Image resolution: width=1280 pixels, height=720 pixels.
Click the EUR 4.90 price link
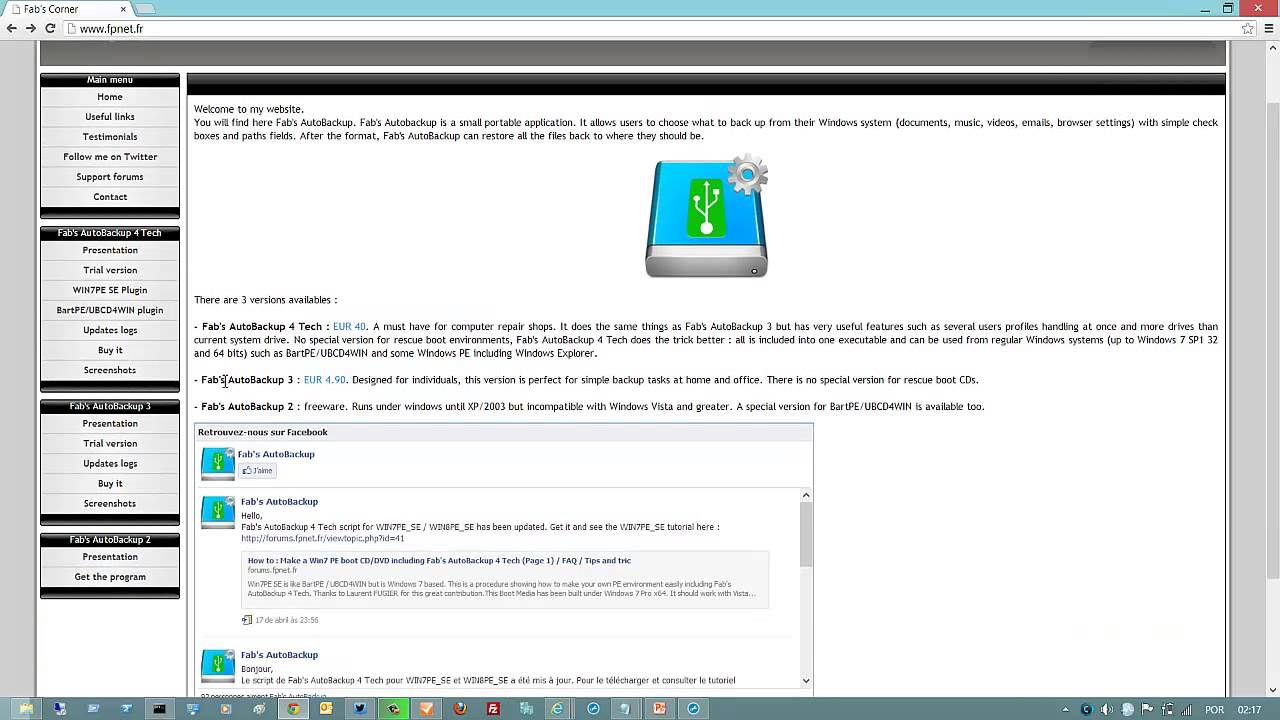click(x=325, y=380)
